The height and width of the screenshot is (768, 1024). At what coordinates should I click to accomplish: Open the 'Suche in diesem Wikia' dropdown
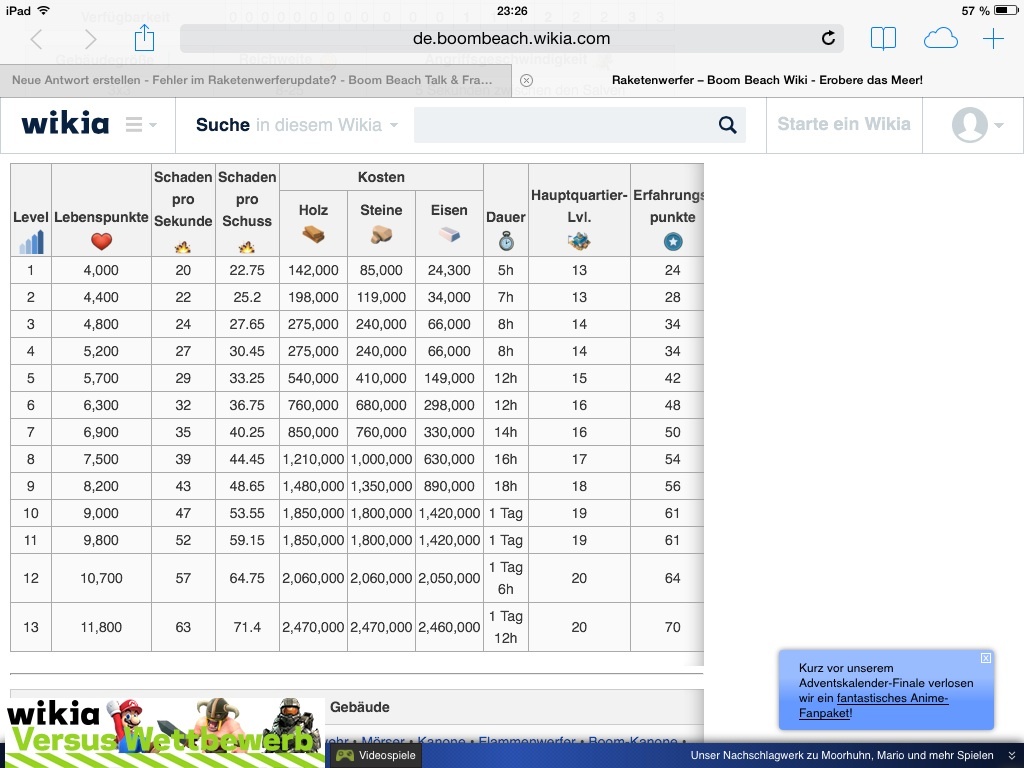297,125
